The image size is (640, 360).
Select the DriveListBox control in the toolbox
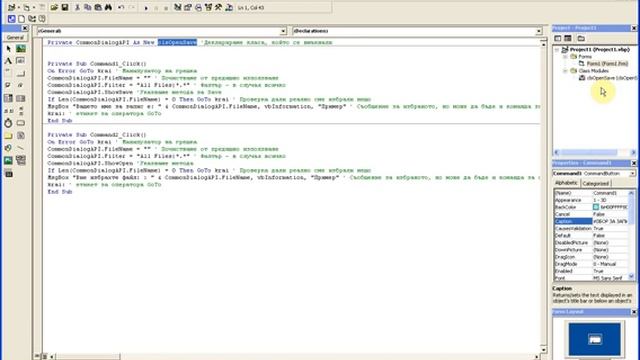tap(20, 123)
